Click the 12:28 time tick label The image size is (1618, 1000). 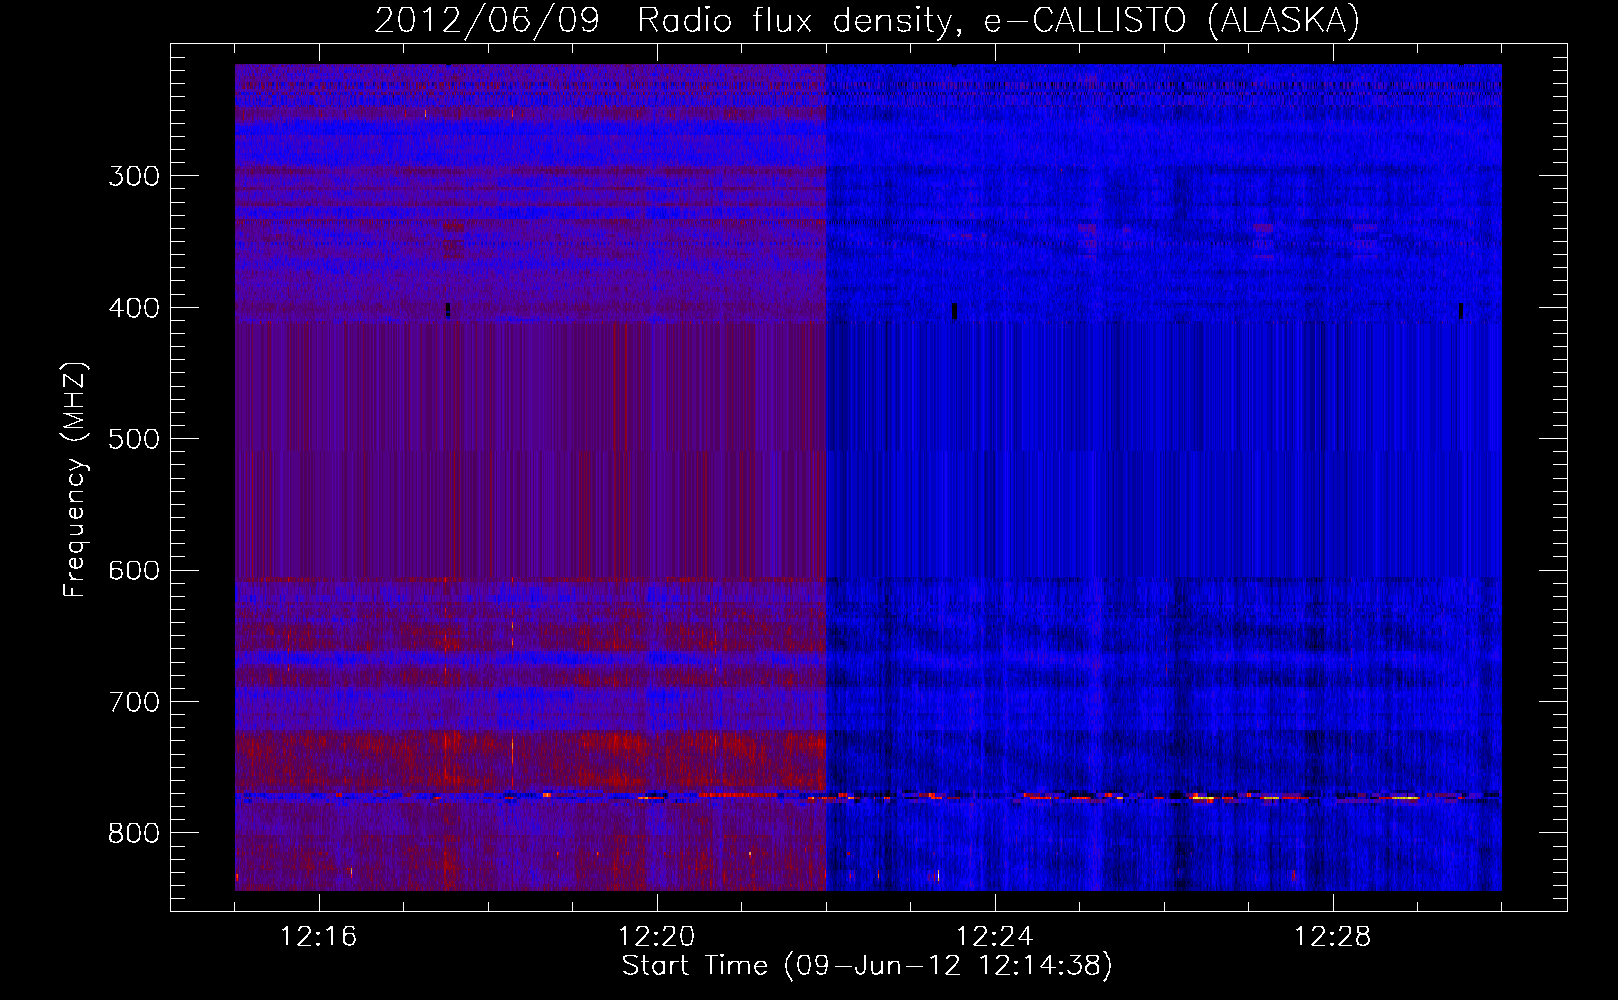click(x=1333, y=937)
